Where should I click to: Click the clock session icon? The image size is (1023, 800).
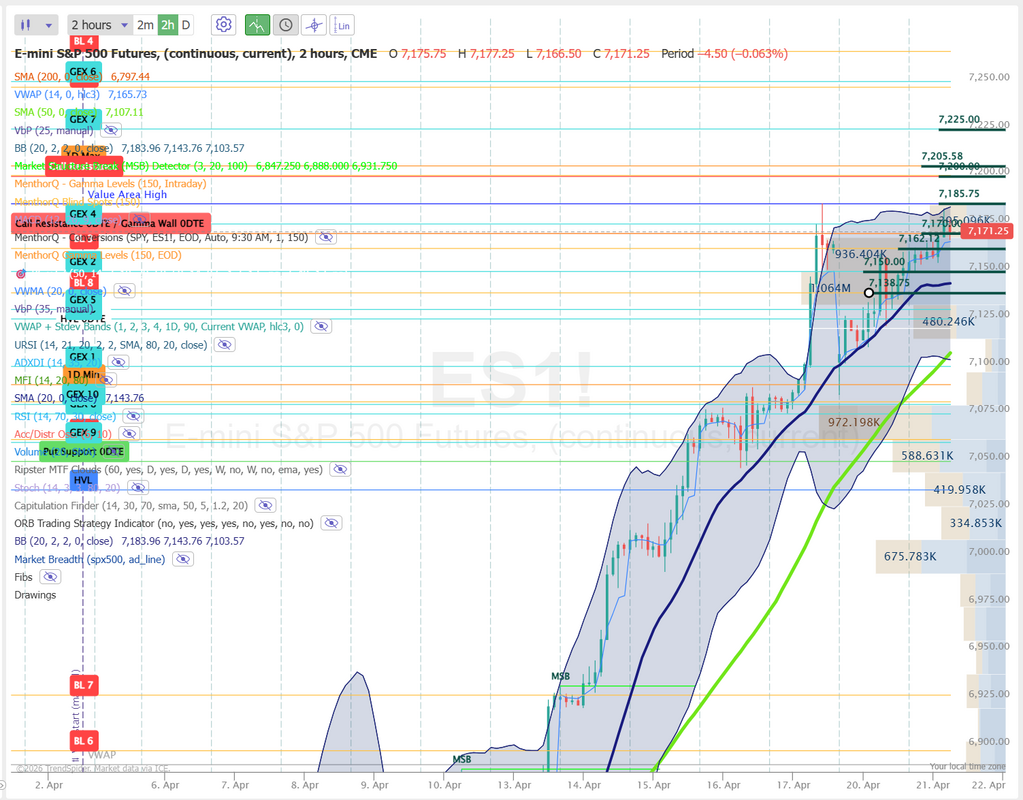point(286,24)
